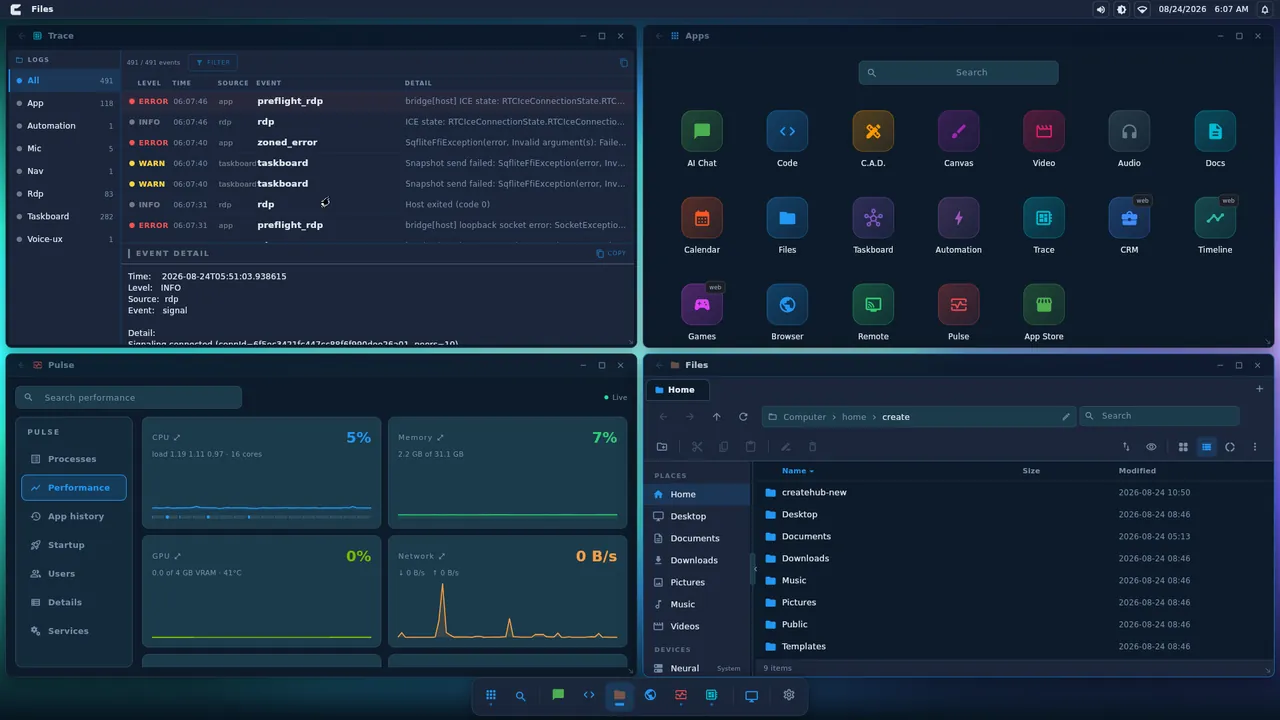This screenshot has height=720, width=1280.
Task: Sort files by the Name column header
Action: coord(797,471)
